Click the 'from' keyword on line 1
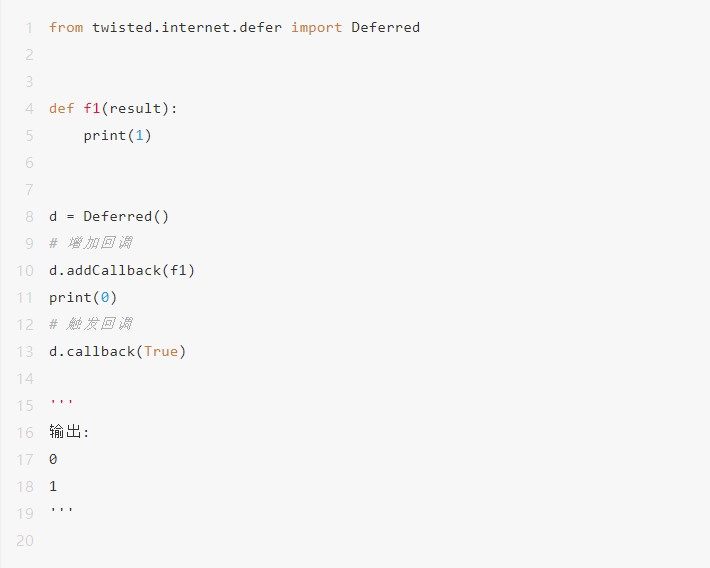710x568 pixels. 66,27
